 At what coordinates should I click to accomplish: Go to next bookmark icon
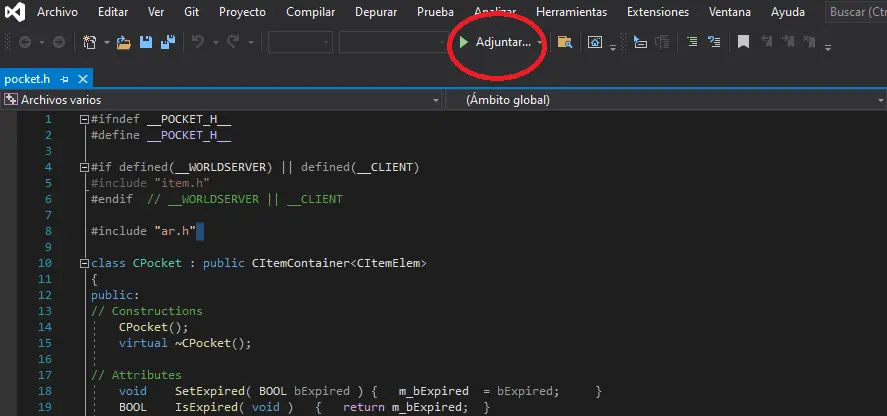(788, 41)
